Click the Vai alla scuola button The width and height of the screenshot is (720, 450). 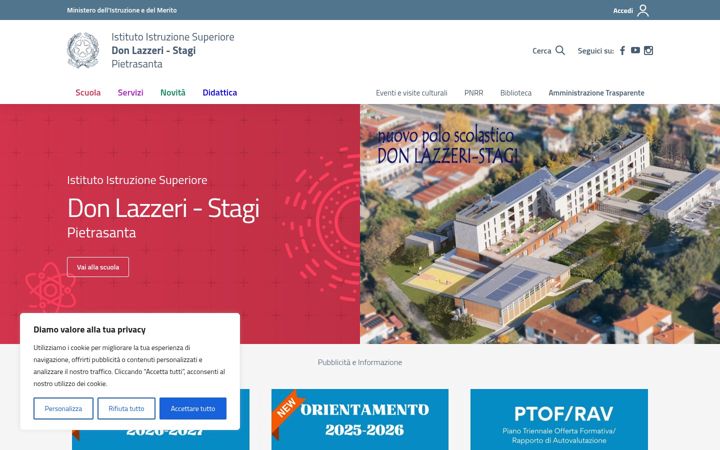98,267
